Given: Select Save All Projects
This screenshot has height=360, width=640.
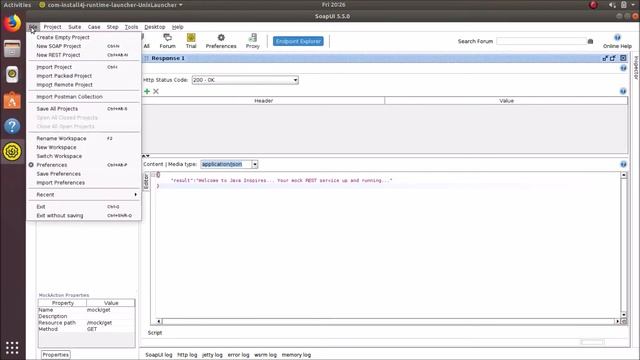Looking at the screenshot, I should pyautogui.click(x=57, y=109).
